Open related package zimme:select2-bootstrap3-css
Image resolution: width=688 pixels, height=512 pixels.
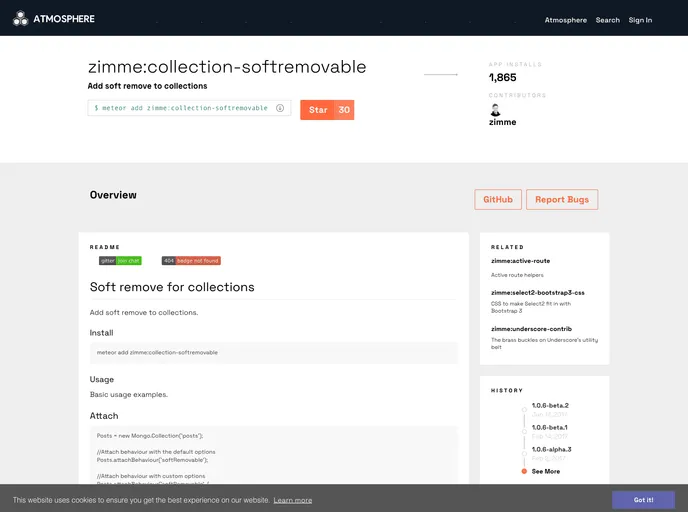click(538, 293)
